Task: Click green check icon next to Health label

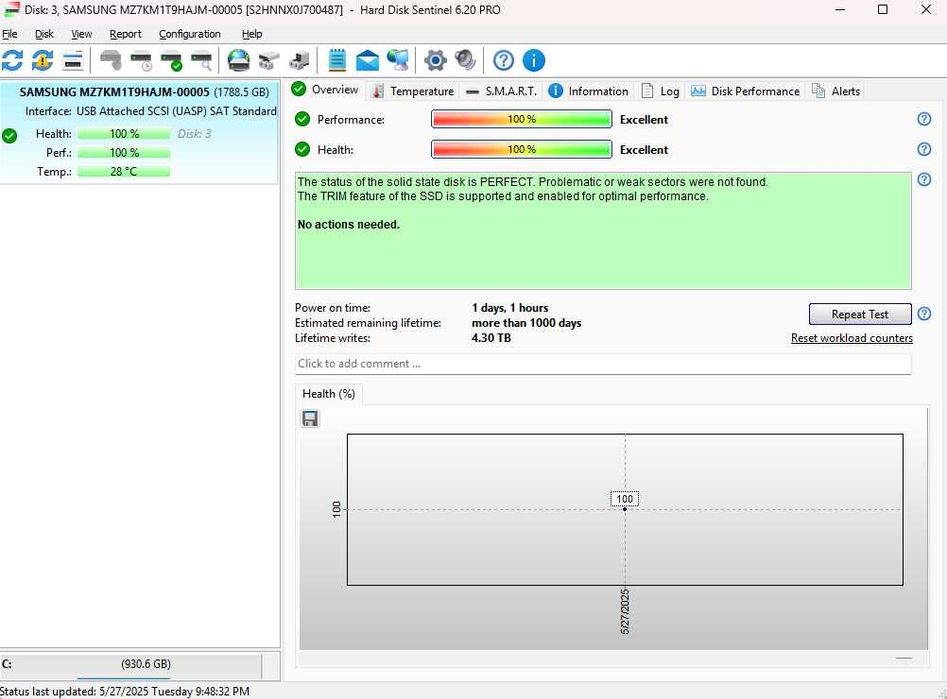Action: tap(302, 149)
